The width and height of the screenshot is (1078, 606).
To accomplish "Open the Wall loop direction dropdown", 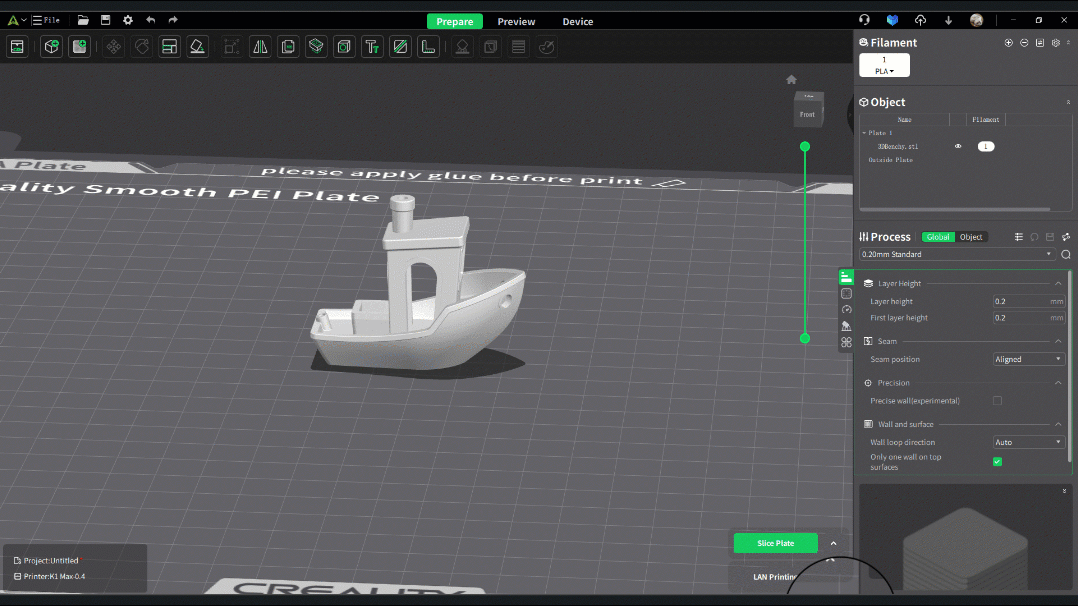I will 1028,442.
